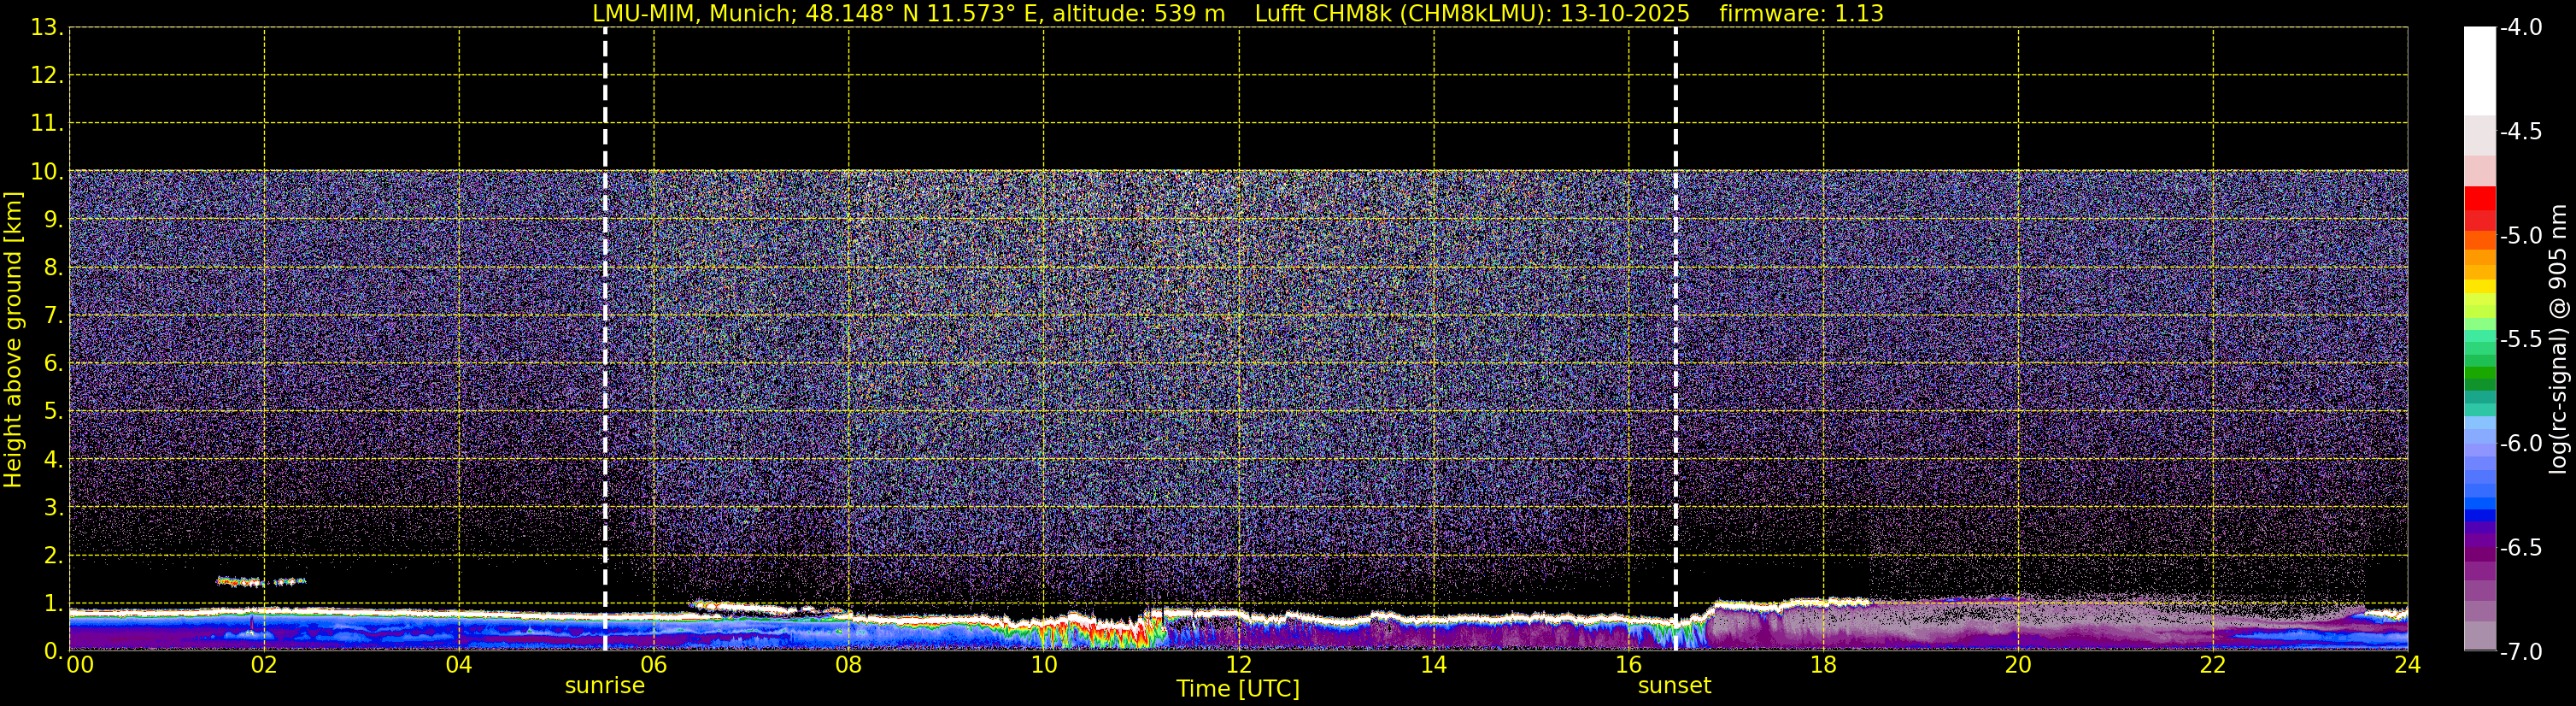Screen dimensions: 2576x706
Task: Click the height axis tick label '3.'
Action: (53, 508)
